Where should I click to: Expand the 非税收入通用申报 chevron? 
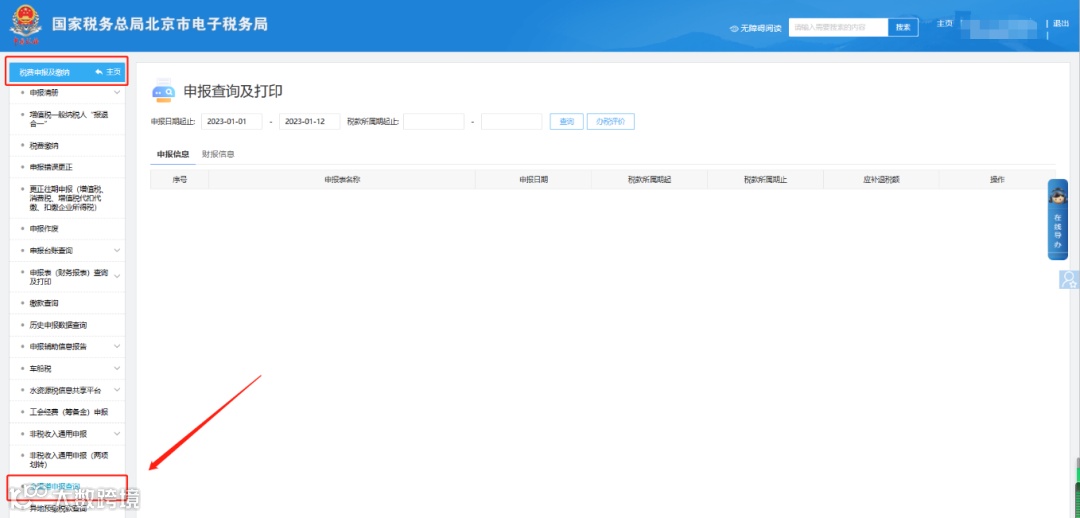coord(117,433)
